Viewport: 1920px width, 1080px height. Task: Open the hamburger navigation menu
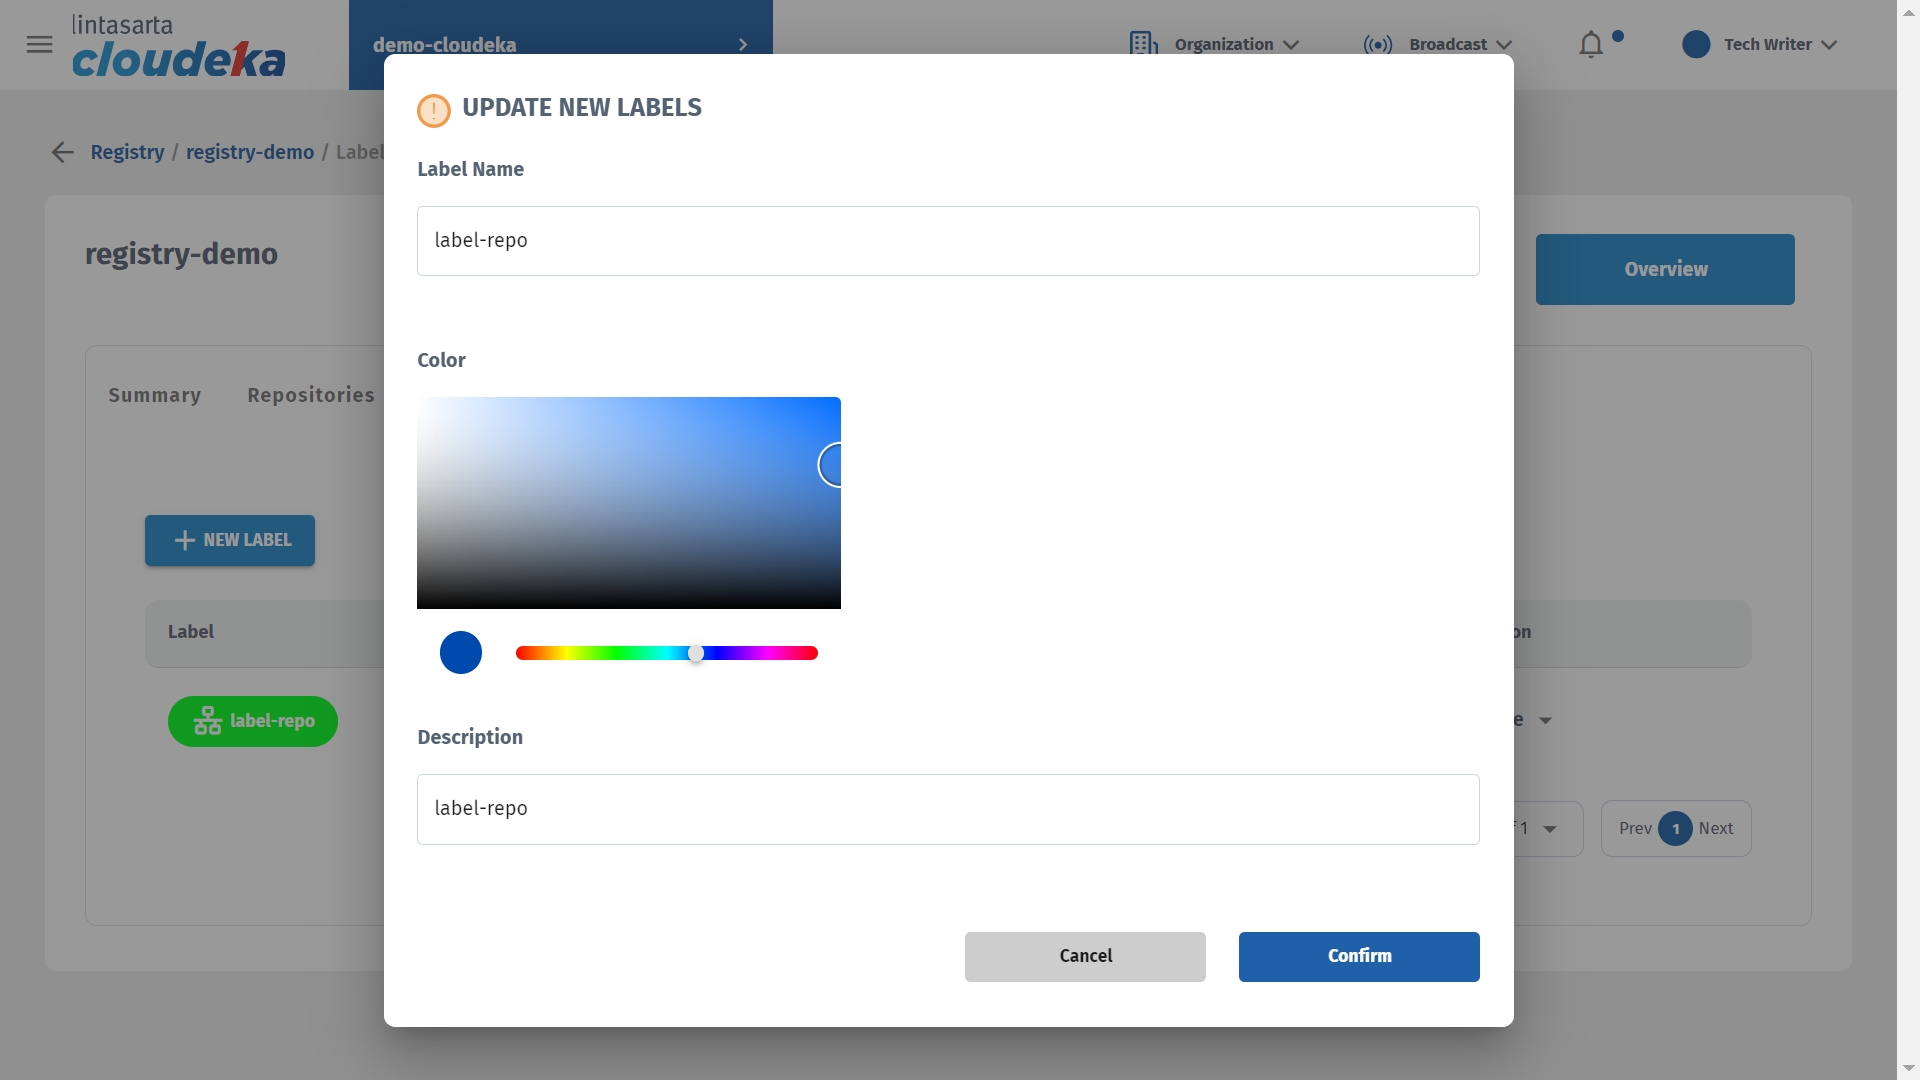pyautogui.click(x=39, y=45)
